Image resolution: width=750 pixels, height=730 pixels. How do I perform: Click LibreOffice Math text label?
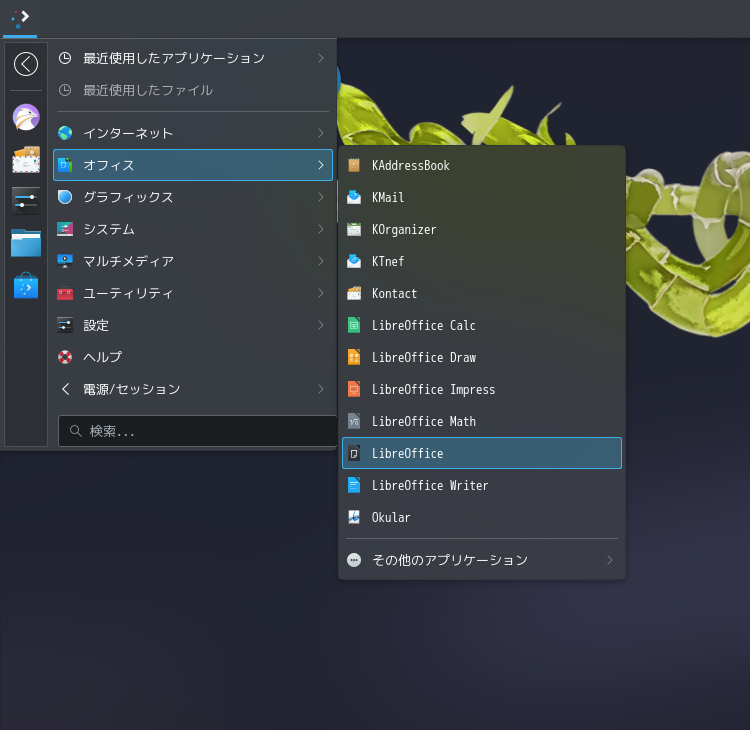click(x=424, y=421)
